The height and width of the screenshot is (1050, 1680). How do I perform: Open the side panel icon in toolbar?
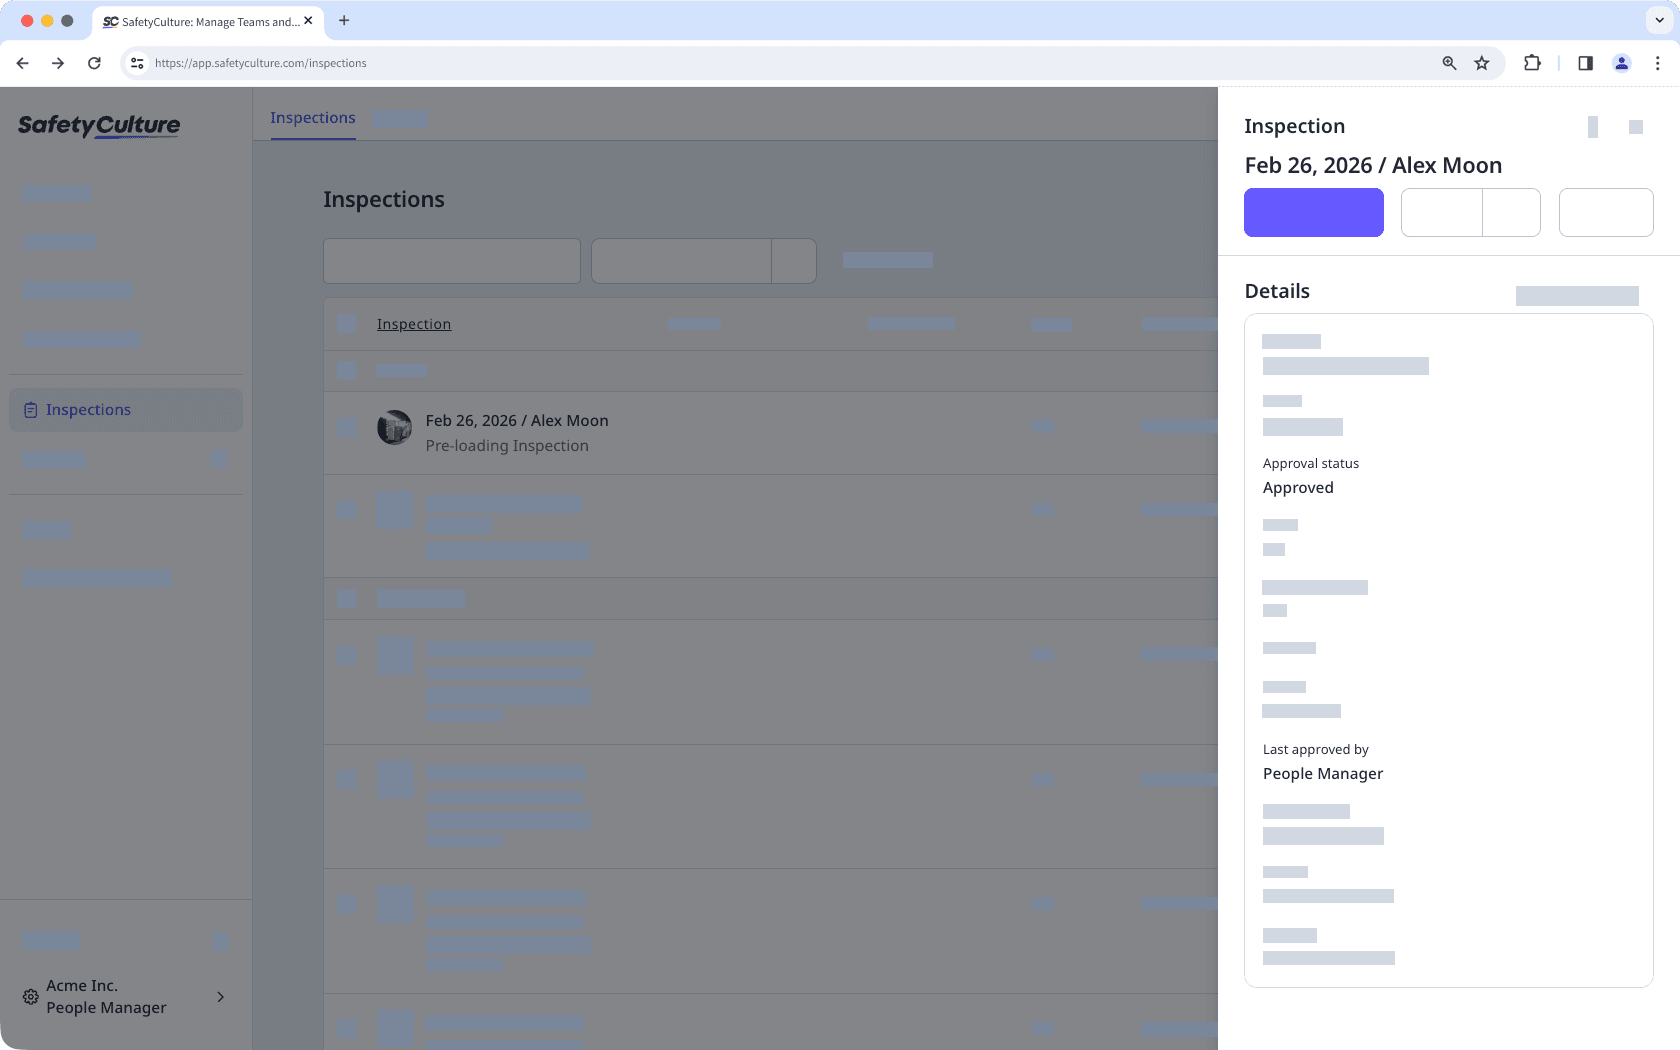coord(1585,62)
